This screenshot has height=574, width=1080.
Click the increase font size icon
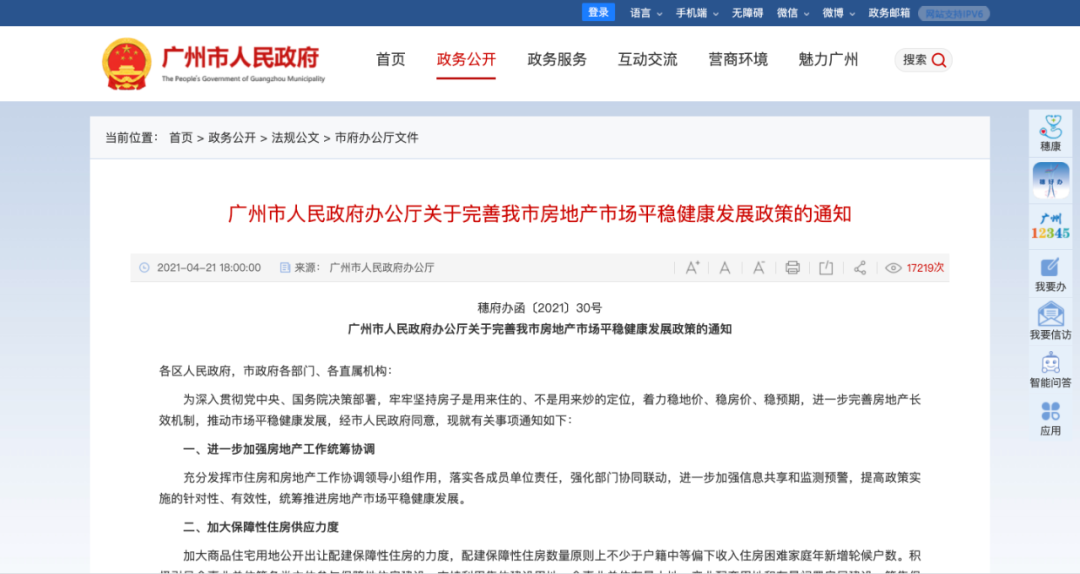point(692,268)
